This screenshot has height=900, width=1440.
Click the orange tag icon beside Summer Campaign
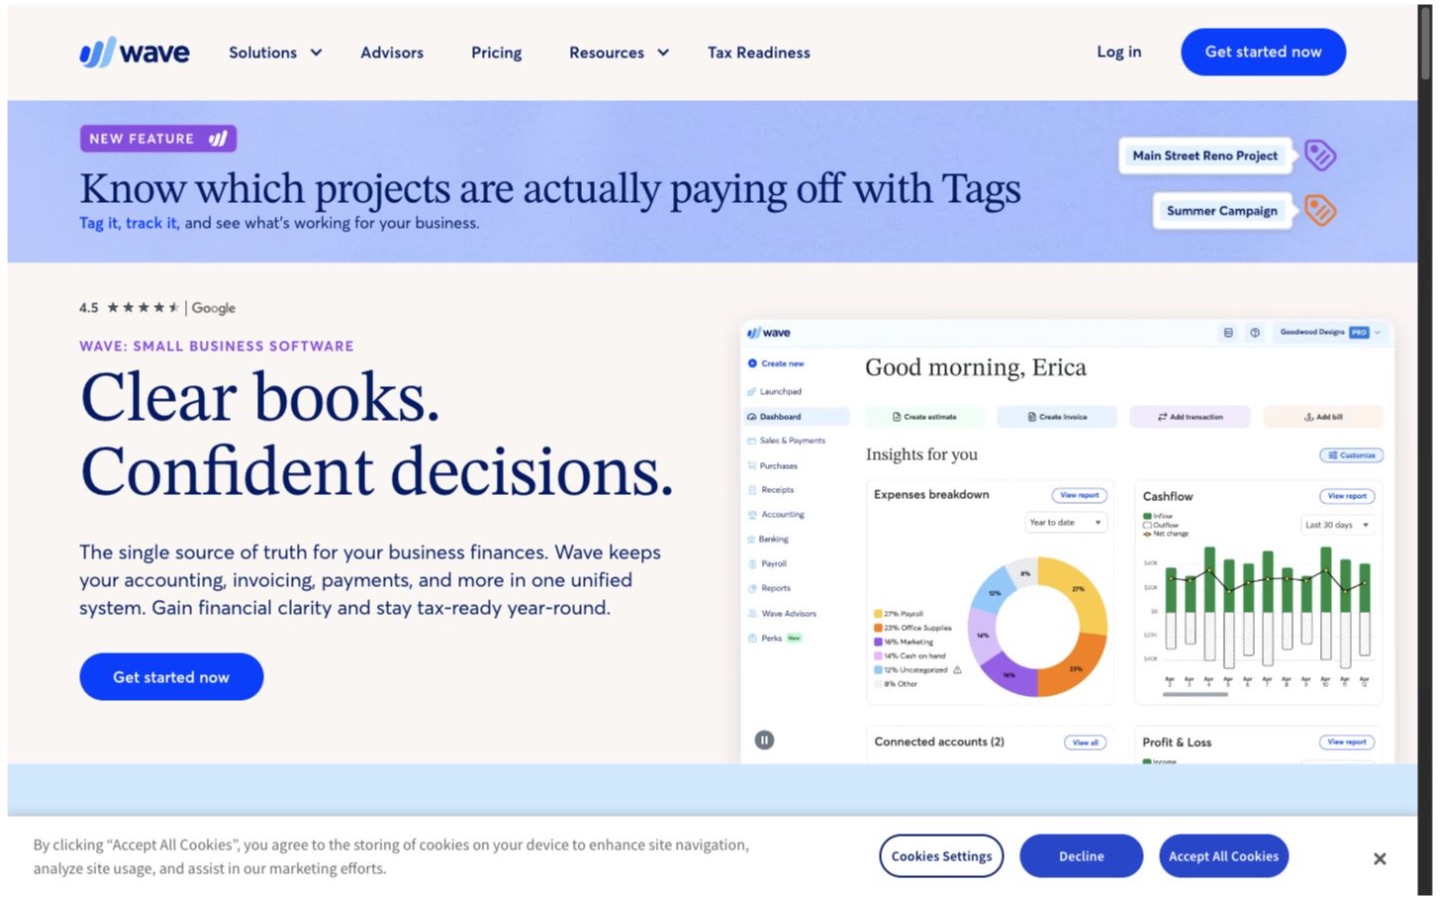1320,210
